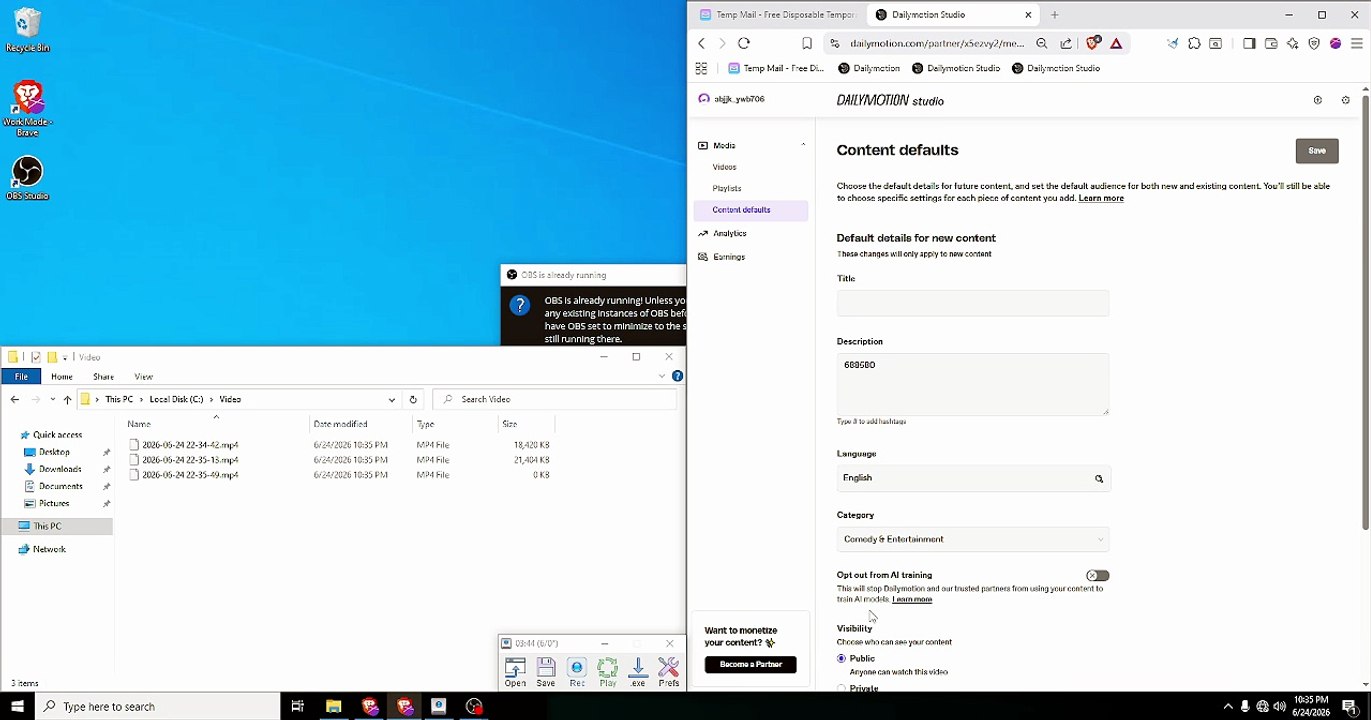
Task: Click the Brave Rewards triangle icon
Action: click(x=1116, y=43)
